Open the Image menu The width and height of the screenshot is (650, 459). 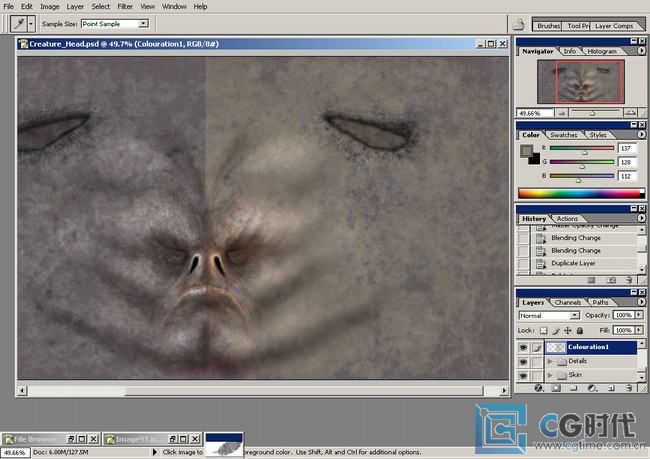49,7
